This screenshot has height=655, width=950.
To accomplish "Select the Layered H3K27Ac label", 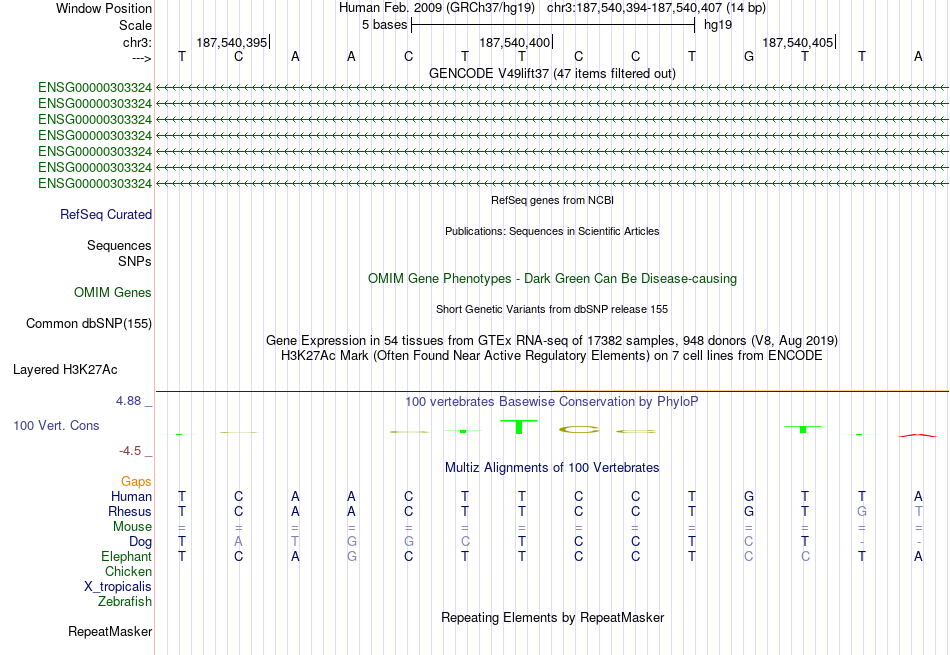I will (x=65, y=370).
